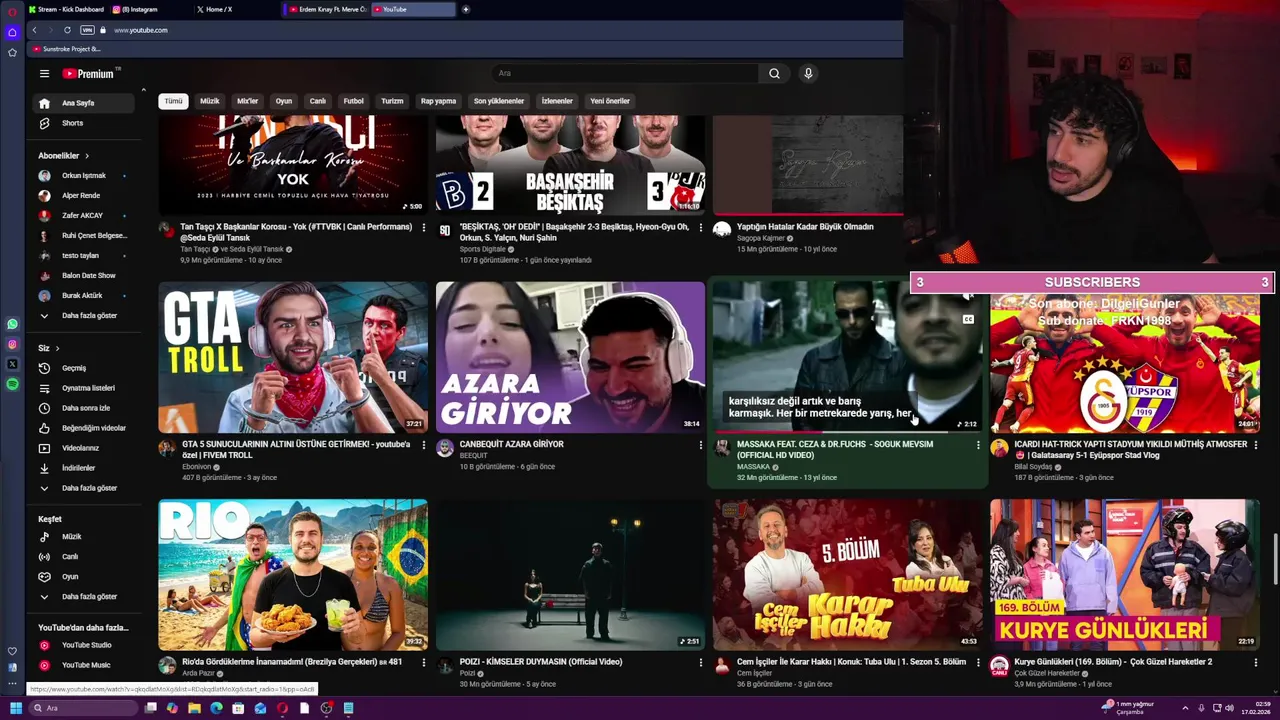Open YouTube Music link in sidebar
Image resolution: width=1280 pixels, height=720 pixels.
[84, 665]
